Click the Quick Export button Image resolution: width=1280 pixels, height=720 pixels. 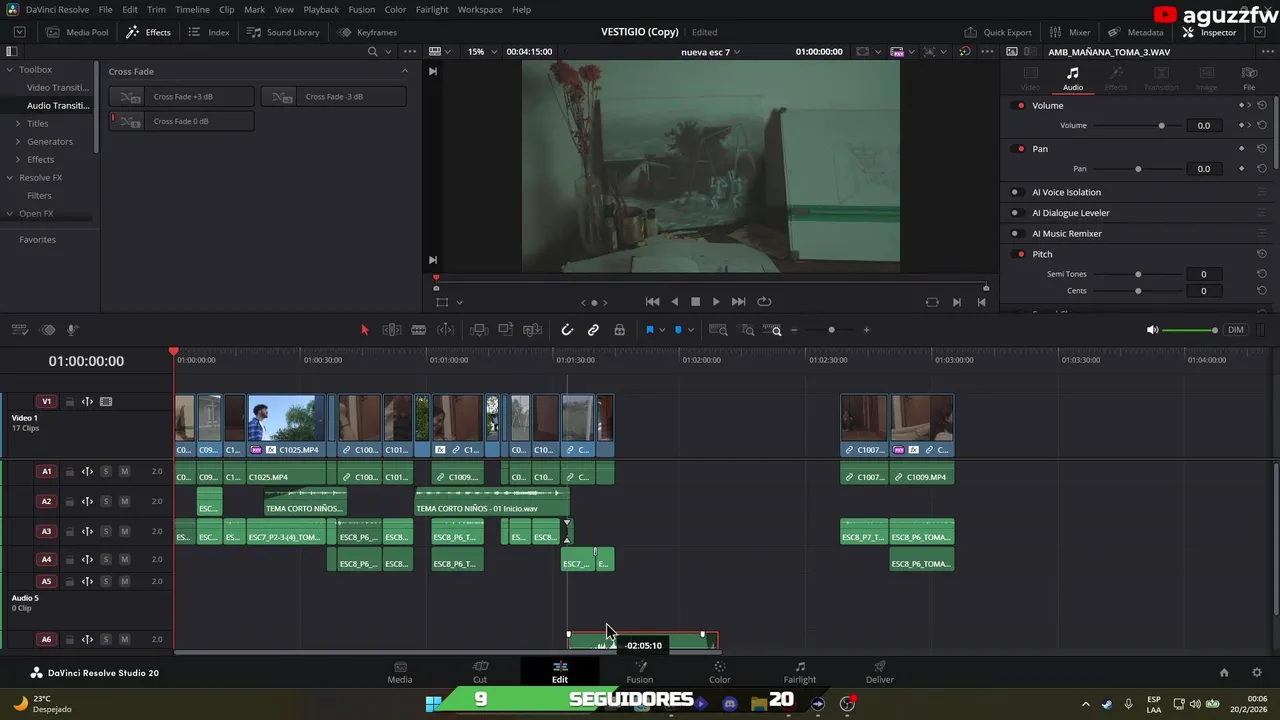coord(997,32)
